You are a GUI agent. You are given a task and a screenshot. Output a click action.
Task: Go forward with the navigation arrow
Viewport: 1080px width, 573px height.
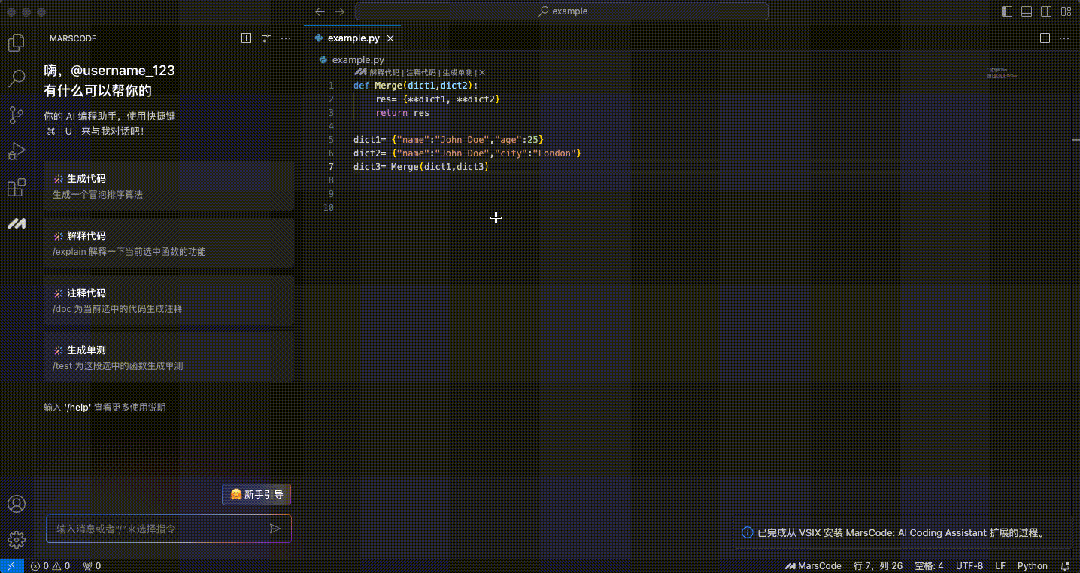pyautogui.click(x=340, y=11)
